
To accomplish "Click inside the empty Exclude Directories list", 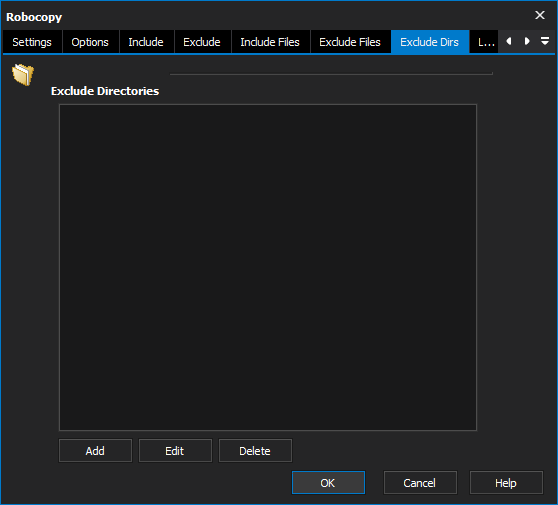I will (268, 267).
